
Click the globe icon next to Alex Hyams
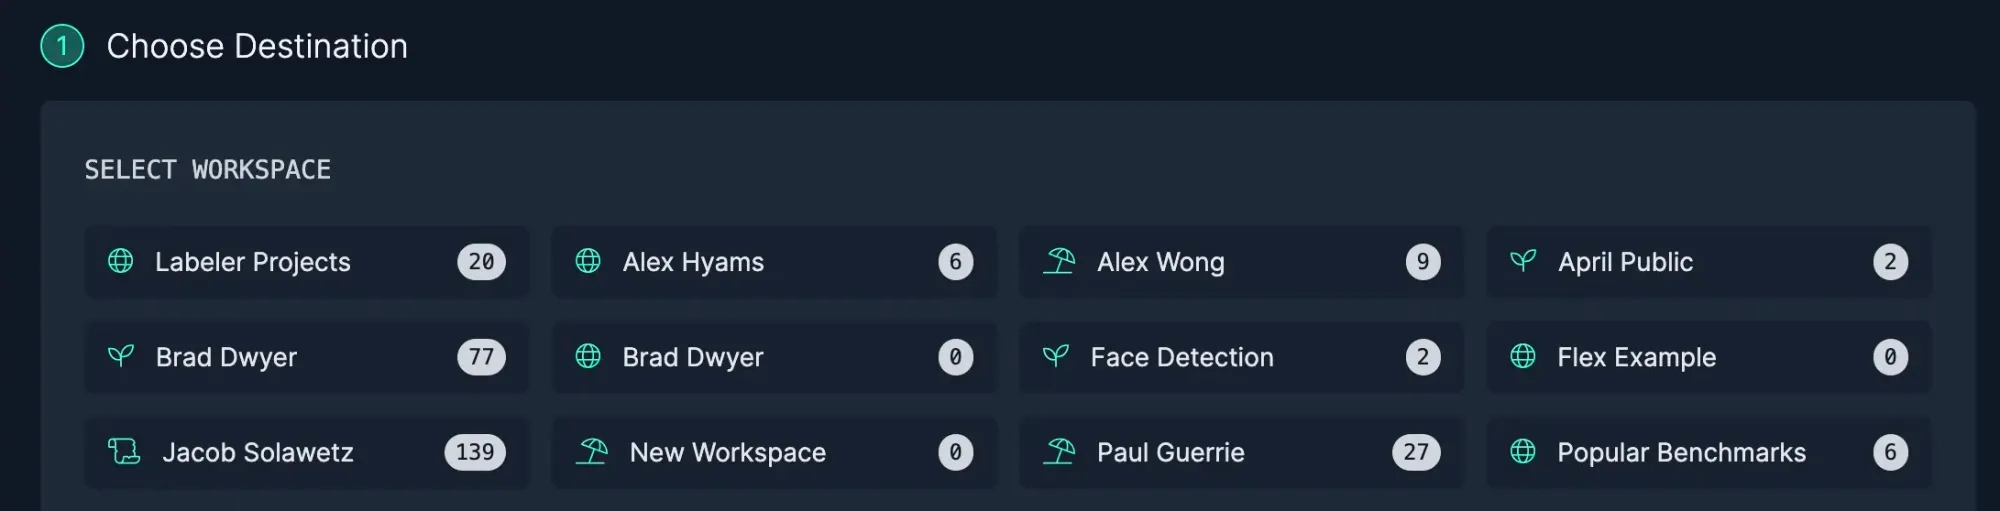[x=588, y=261]
